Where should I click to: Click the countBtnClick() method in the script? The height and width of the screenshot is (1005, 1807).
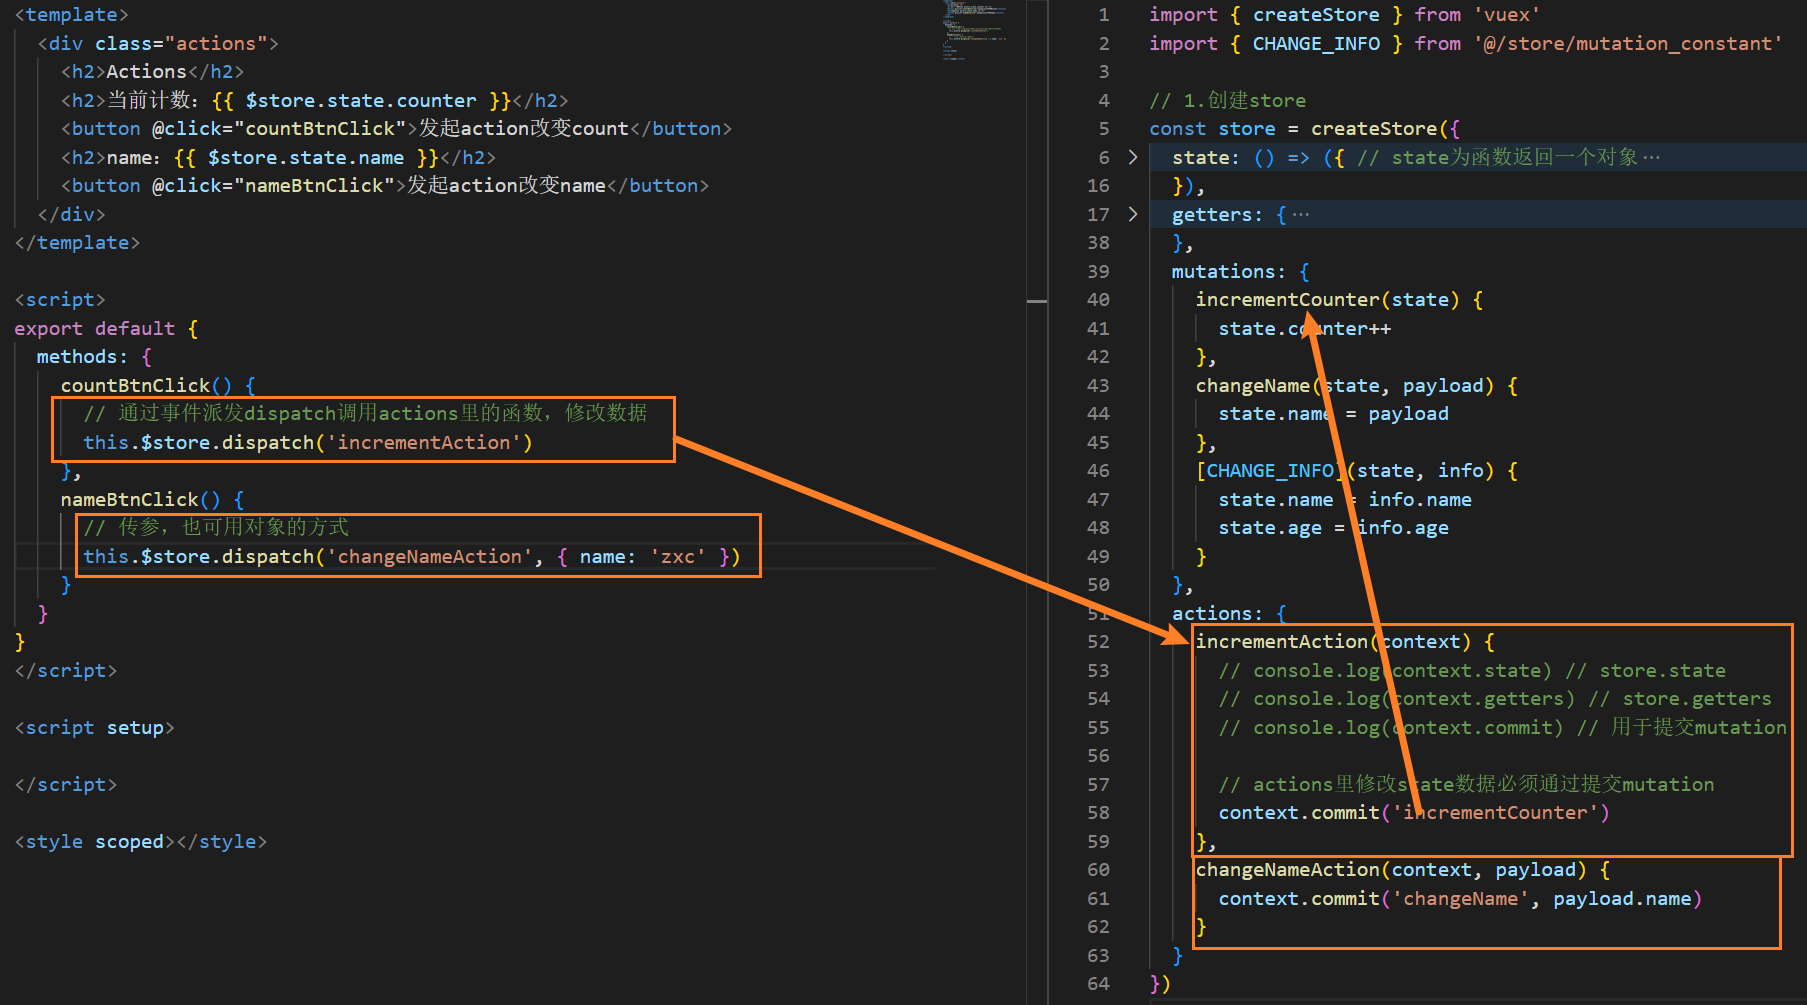coord(146,386)
